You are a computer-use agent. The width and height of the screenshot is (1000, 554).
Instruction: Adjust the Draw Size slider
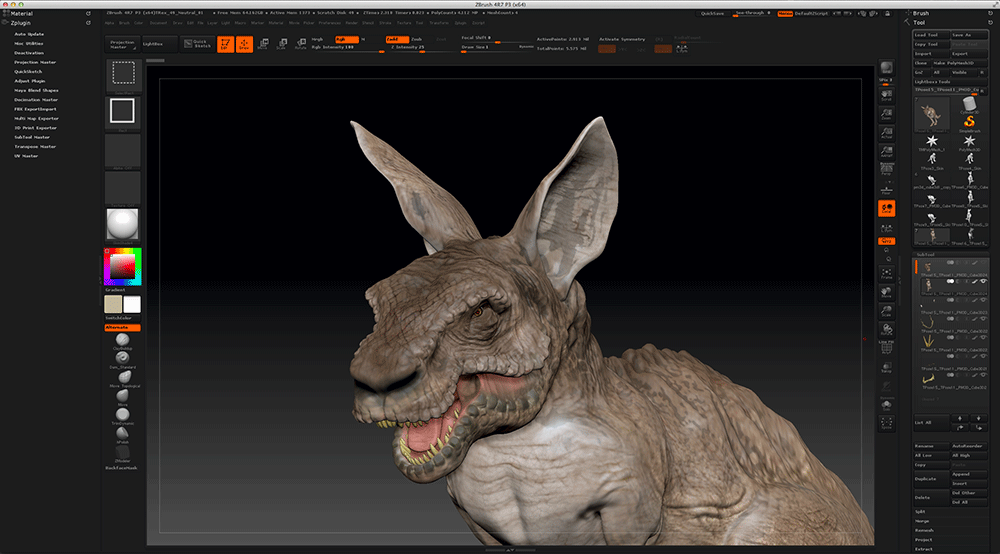[x=497, y=47]
